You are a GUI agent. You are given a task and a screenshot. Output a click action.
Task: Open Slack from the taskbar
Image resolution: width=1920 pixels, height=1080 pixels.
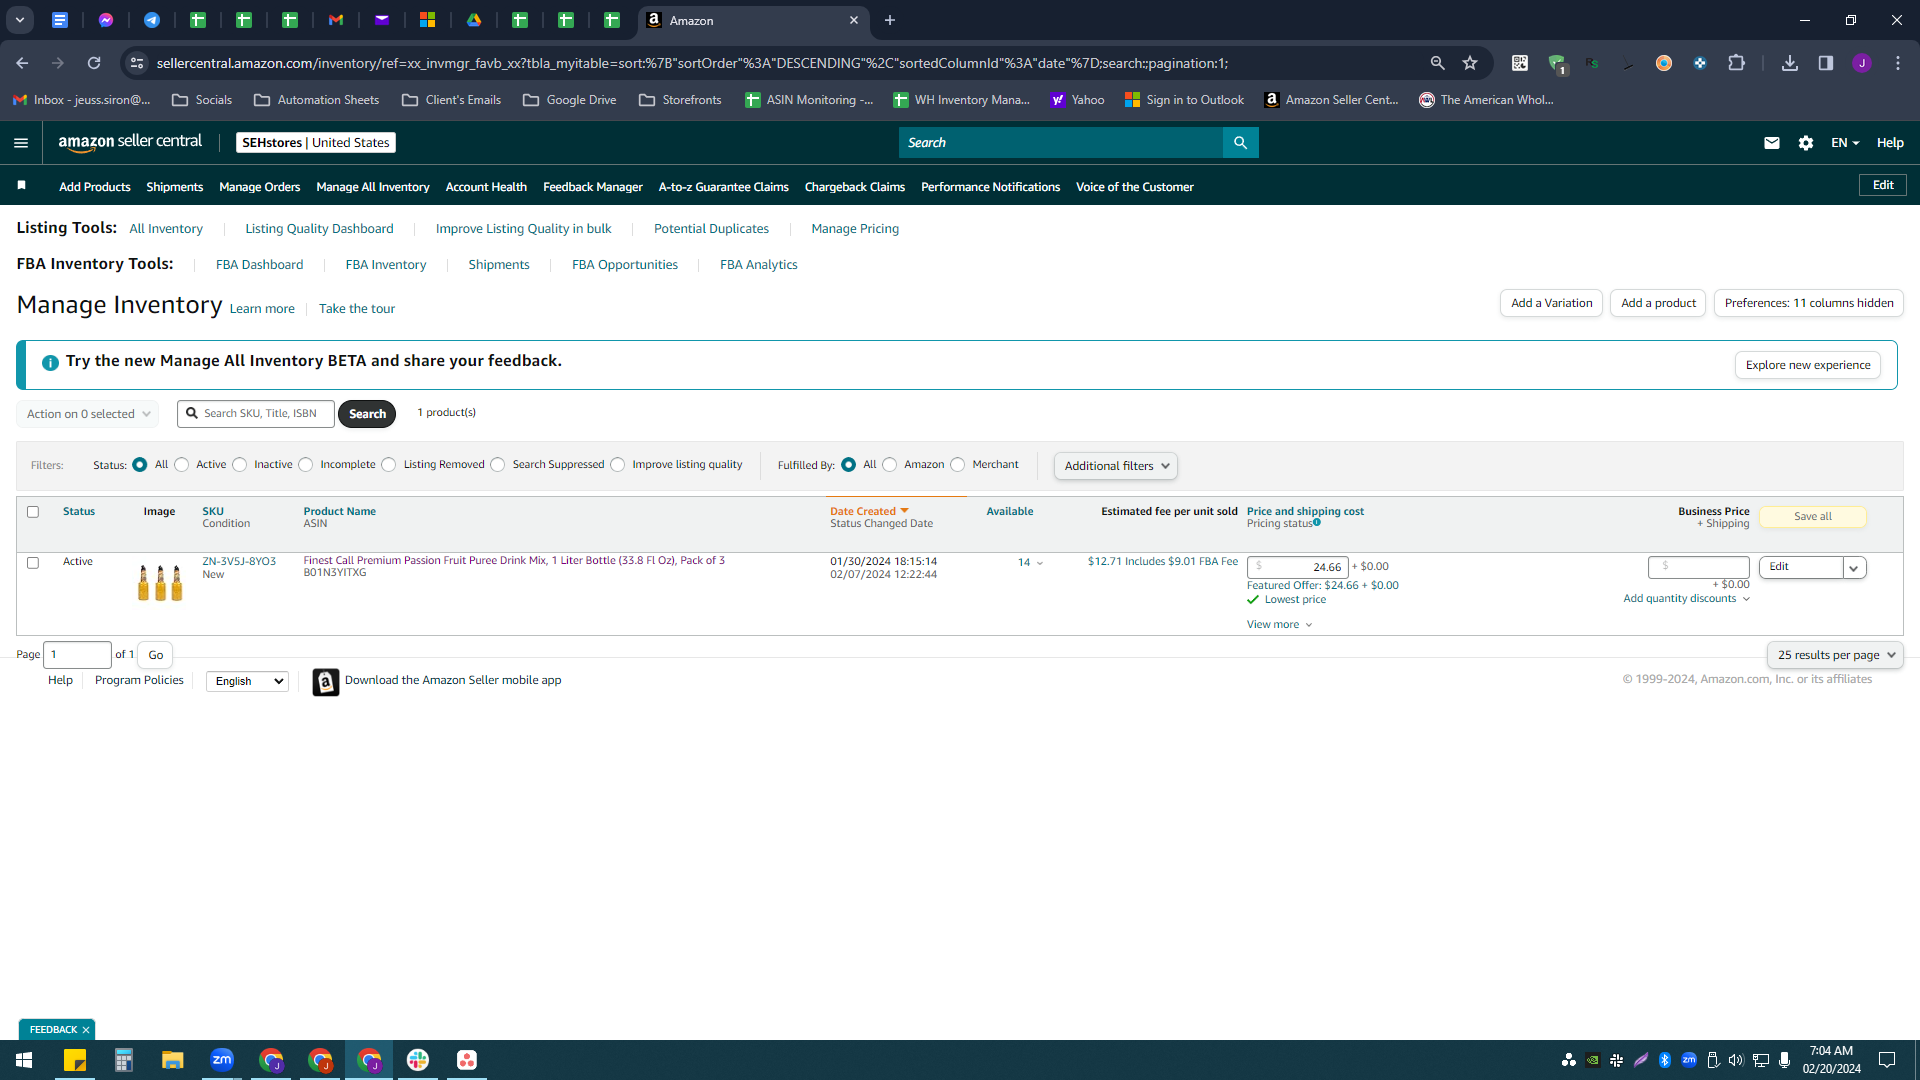click(x=418, y=1060)
